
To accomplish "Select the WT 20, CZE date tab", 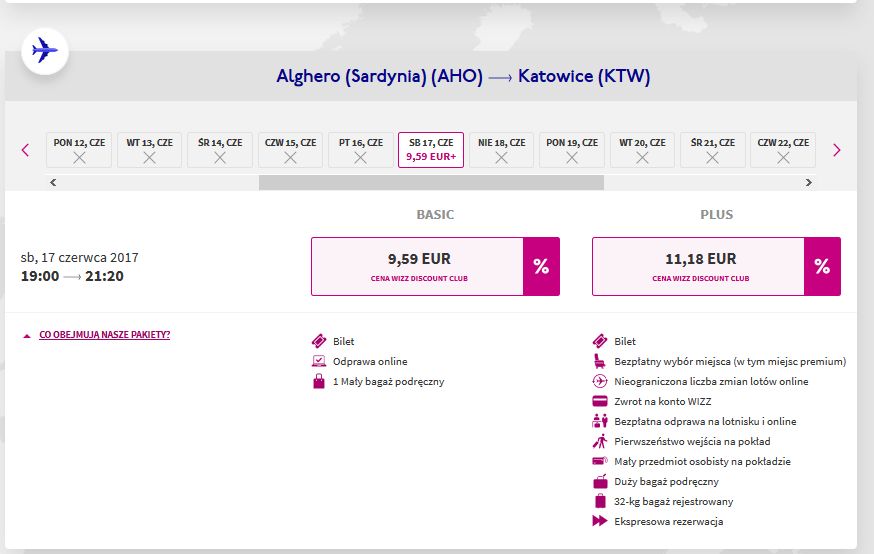I will 642,150.
